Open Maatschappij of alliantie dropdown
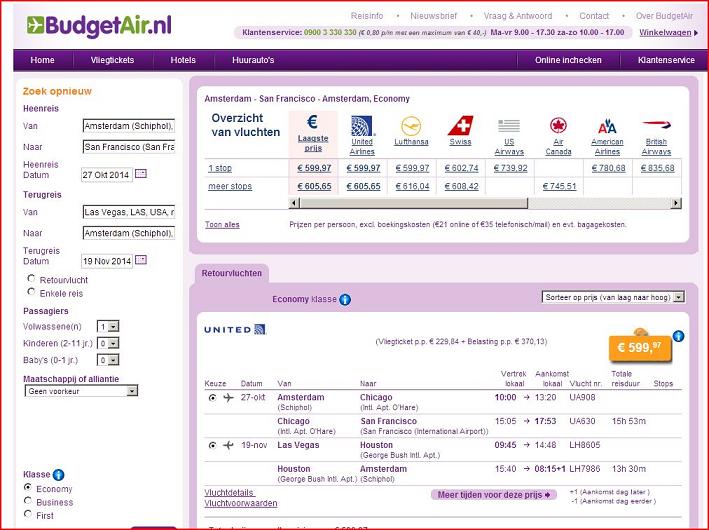Screen dimensions: 709x530 point(81,391)
